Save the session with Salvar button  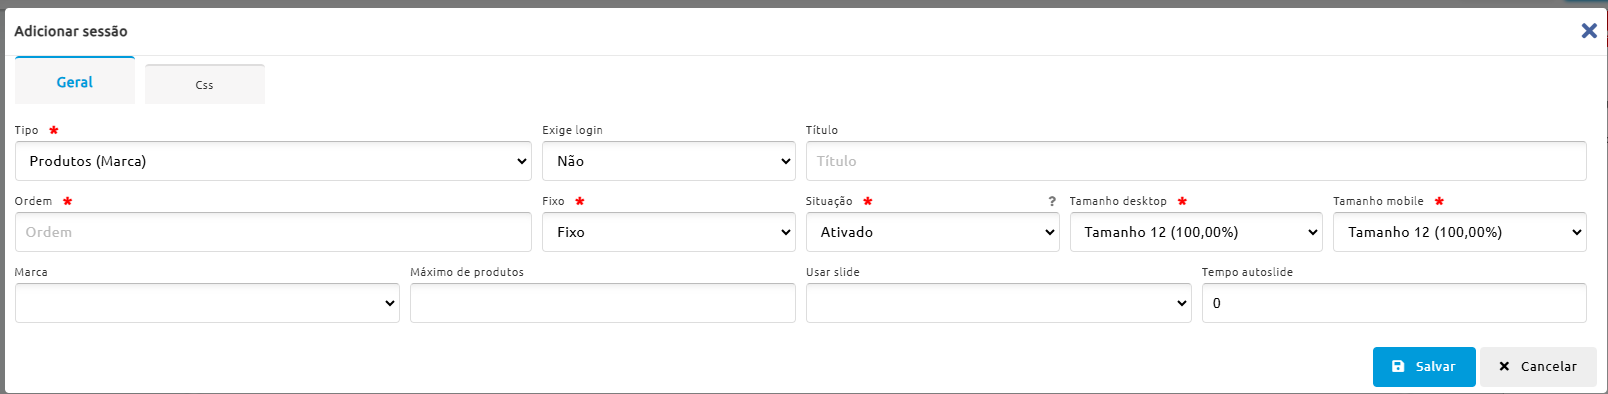[1424, 367]
